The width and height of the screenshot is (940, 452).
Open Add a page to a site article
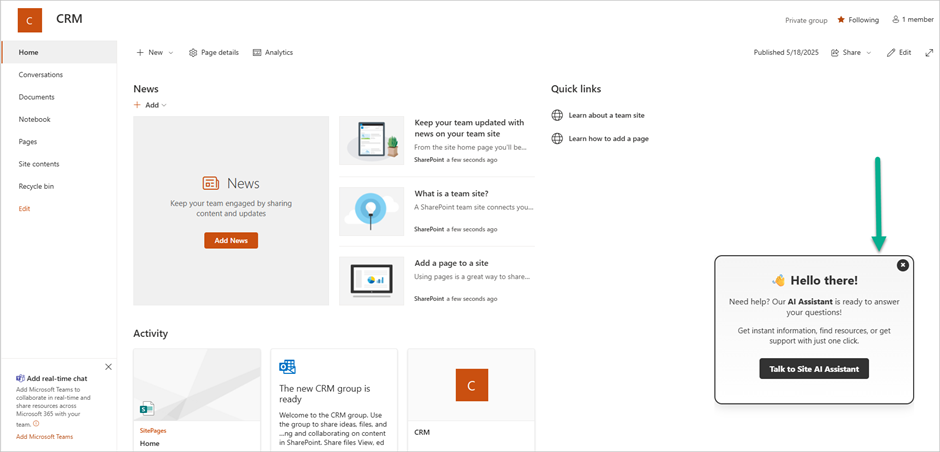[451, 263]
